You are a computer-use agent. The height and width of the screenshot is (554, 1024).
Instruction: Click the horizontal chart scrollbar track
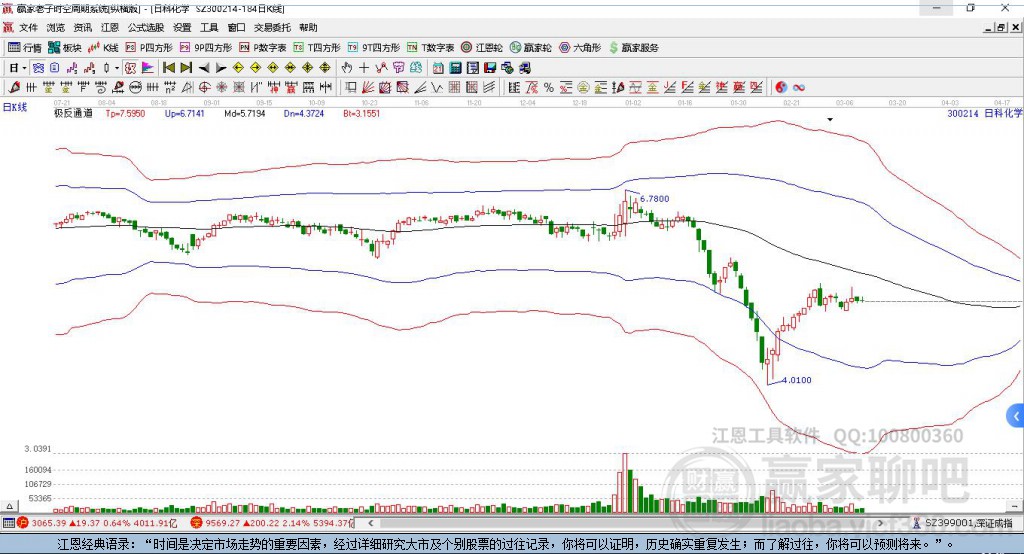point(627,523)
